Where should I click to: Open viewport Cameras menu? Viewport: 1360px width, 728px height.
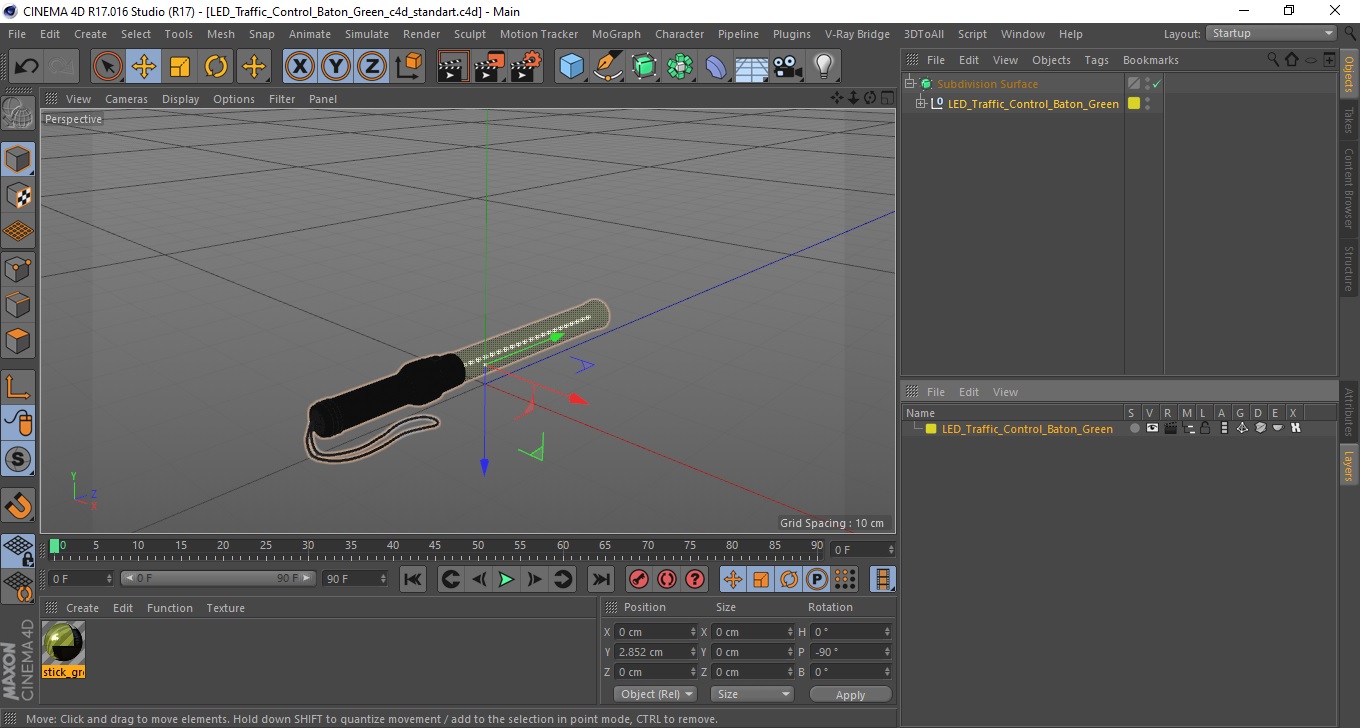126,99
